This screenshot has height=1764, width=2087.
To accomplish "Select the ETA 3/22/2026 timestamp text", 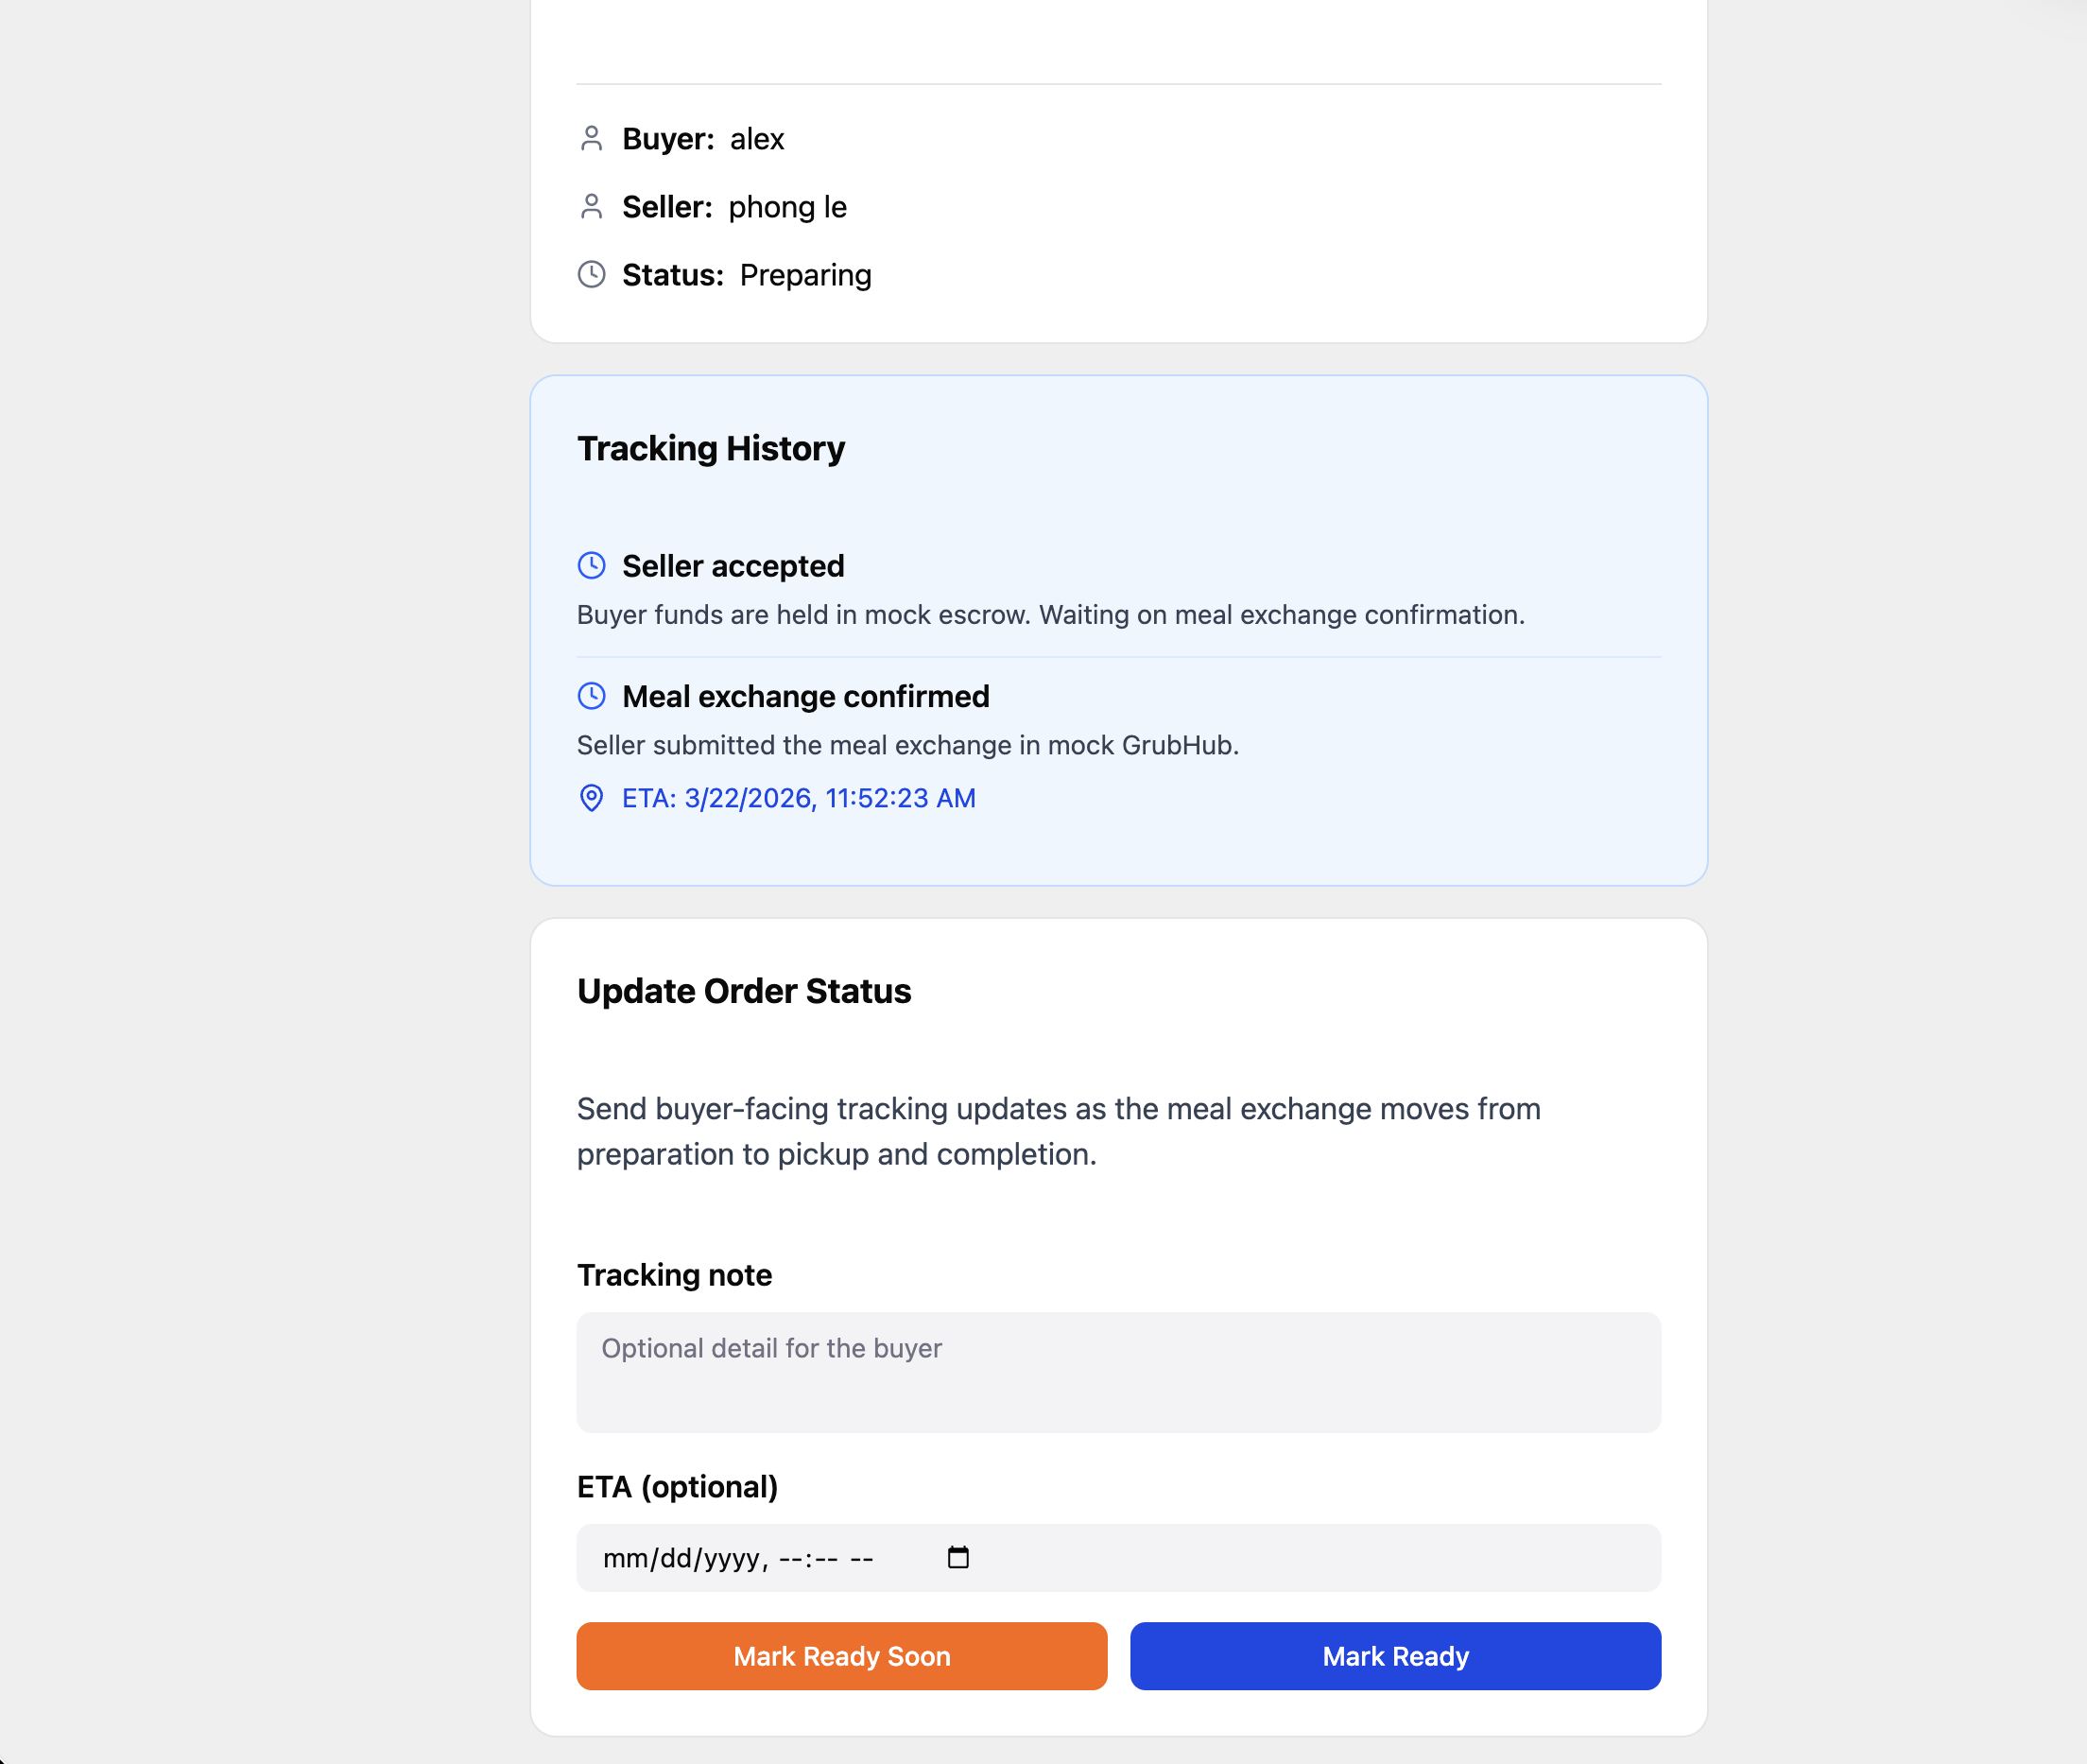I will pyautogui.click(x=798, y=798).
